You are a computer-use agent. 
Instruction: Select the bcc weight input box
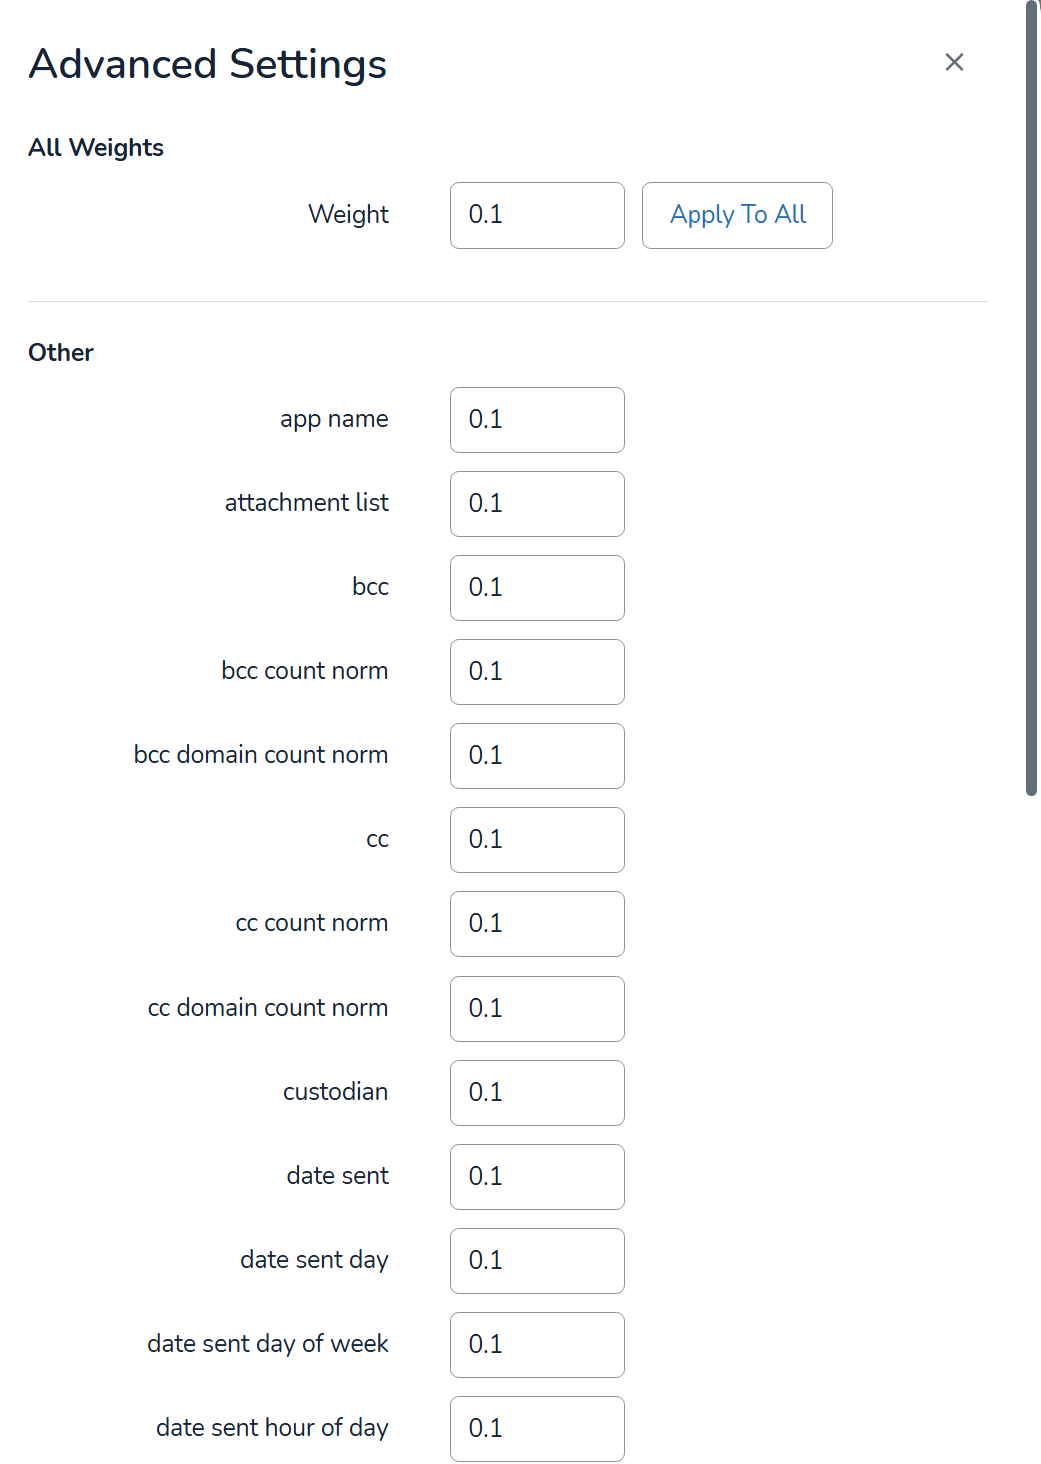[x=537, y=588]
